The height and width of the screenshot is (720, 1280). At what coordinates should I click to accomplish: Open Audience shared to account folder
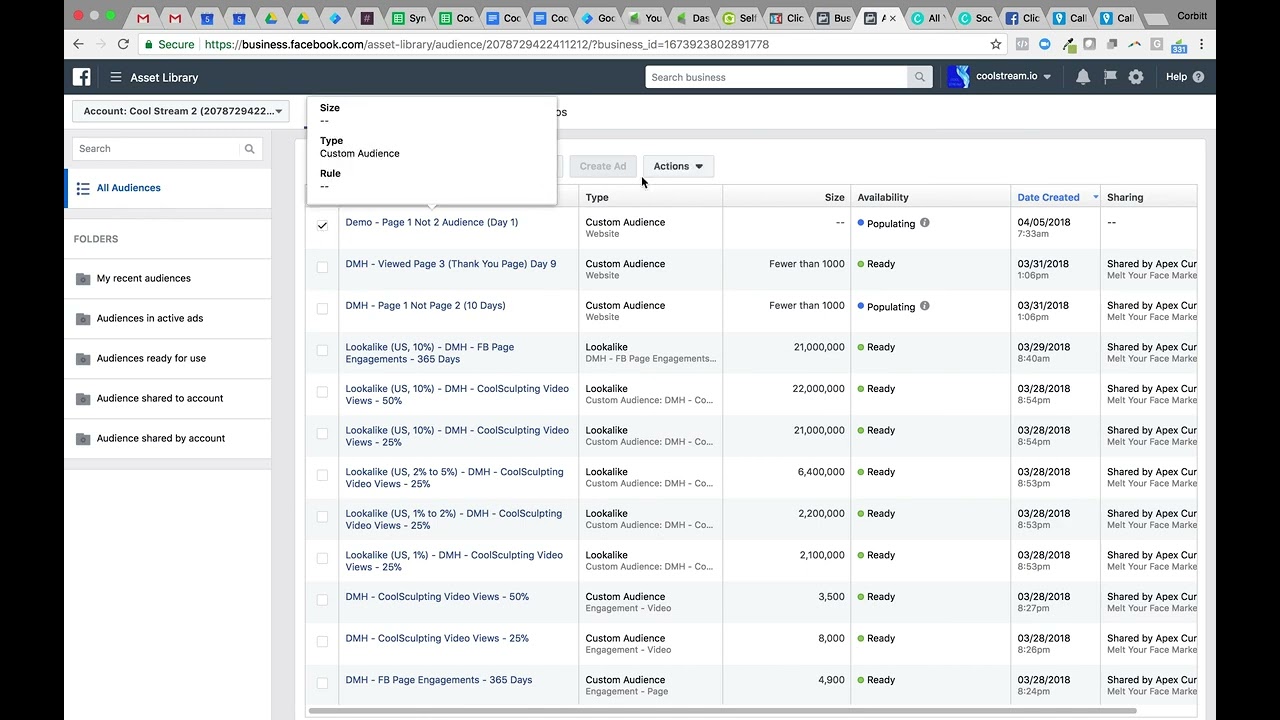[x=168, y=399]
